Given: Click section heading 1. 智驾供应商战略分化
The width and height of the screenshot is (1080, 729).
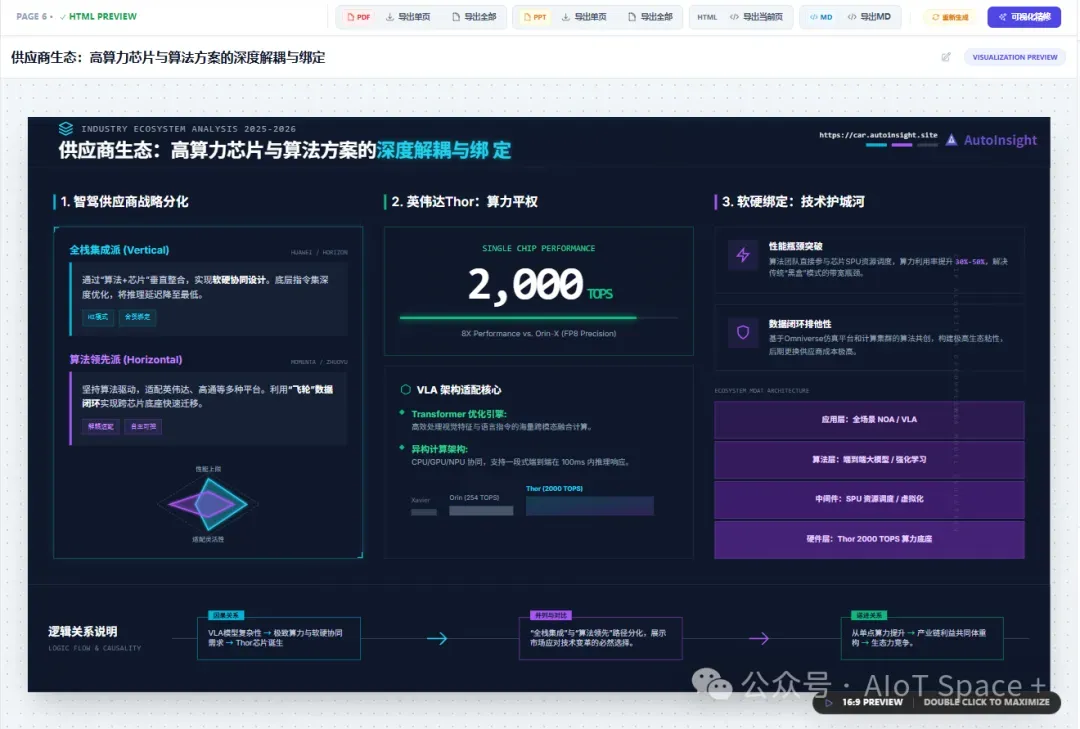Looking at the screenshot, I should coord(124,202).
